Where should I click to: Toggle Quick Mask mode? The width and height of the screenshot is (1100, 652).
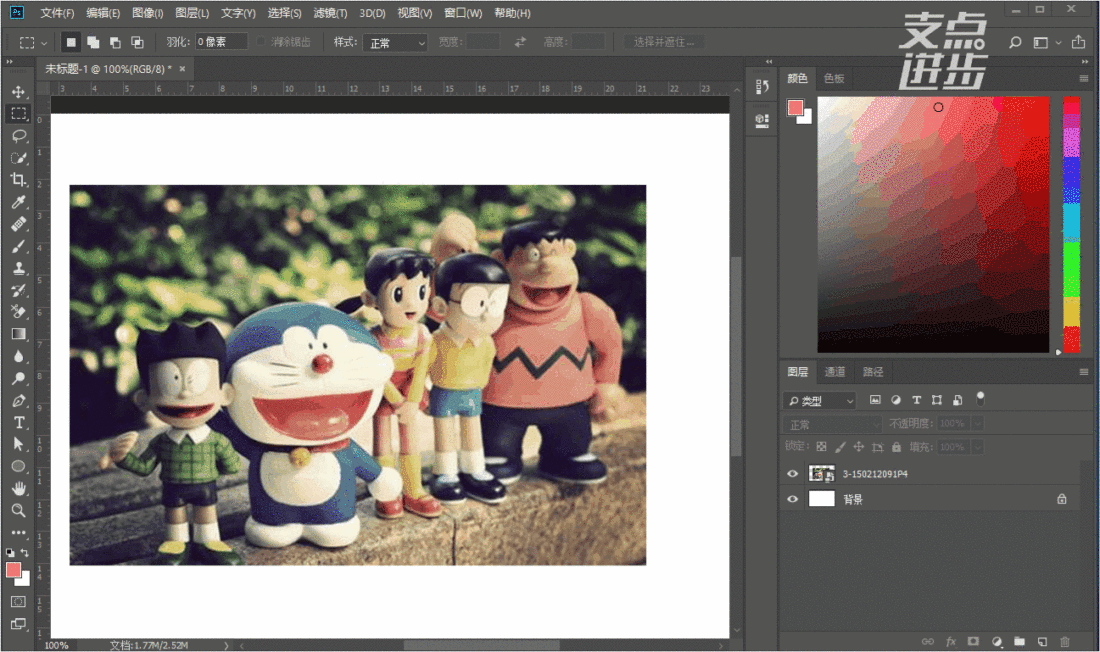[x=18, y=601]
